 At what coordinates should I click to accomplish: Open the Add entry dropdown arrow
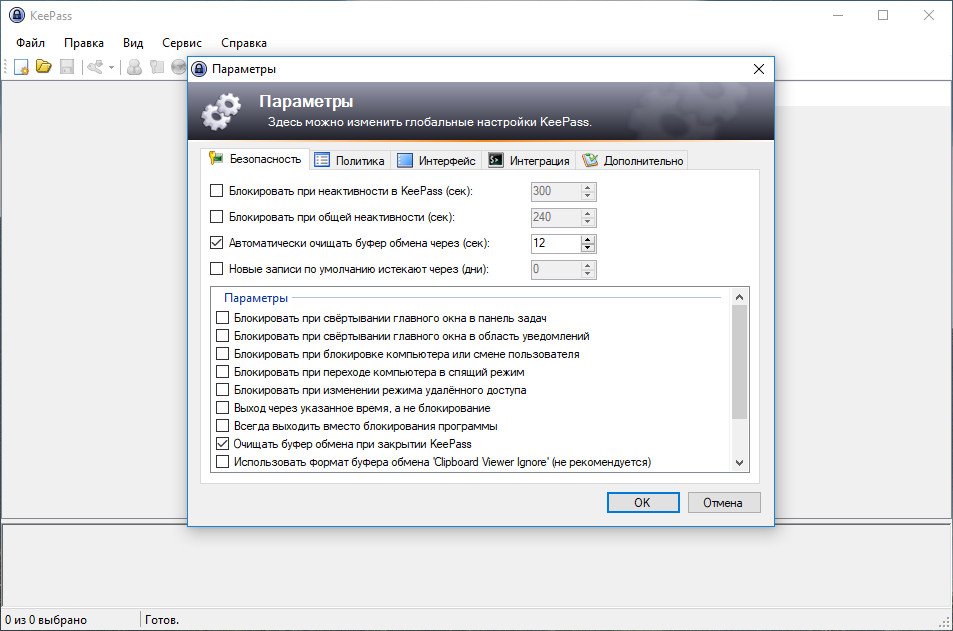coord(111,67)
